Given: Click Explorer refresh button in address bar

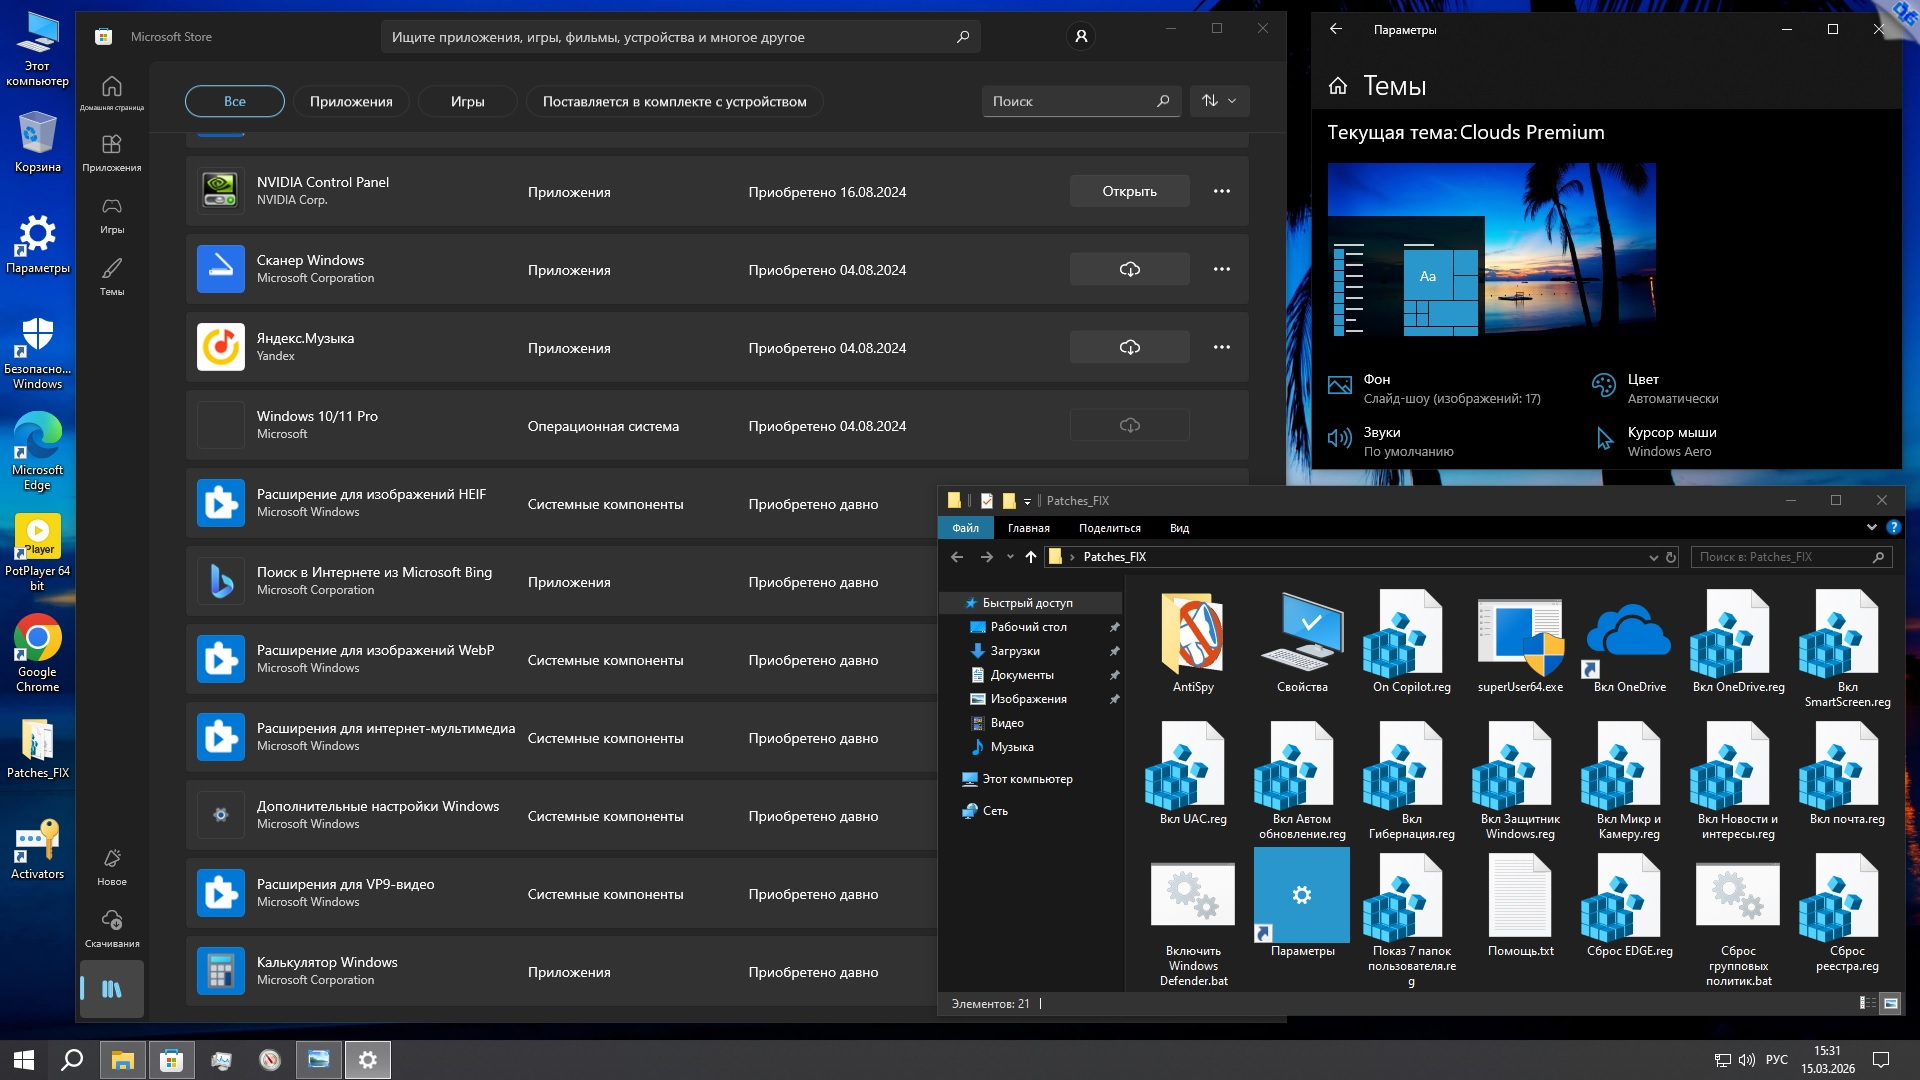Looking at the screenshot, I should tap(1671, 557).
